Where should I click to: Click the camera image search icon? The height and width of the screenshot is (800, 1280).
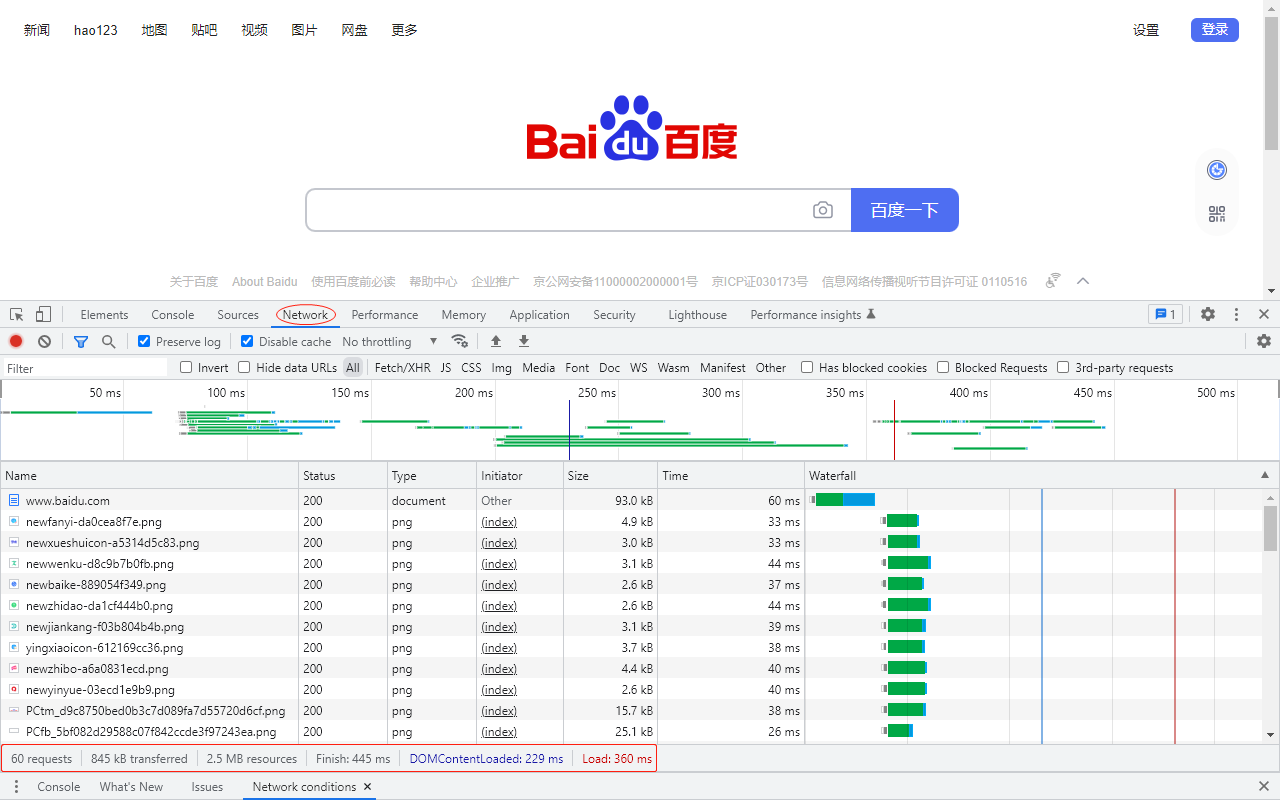823,210
